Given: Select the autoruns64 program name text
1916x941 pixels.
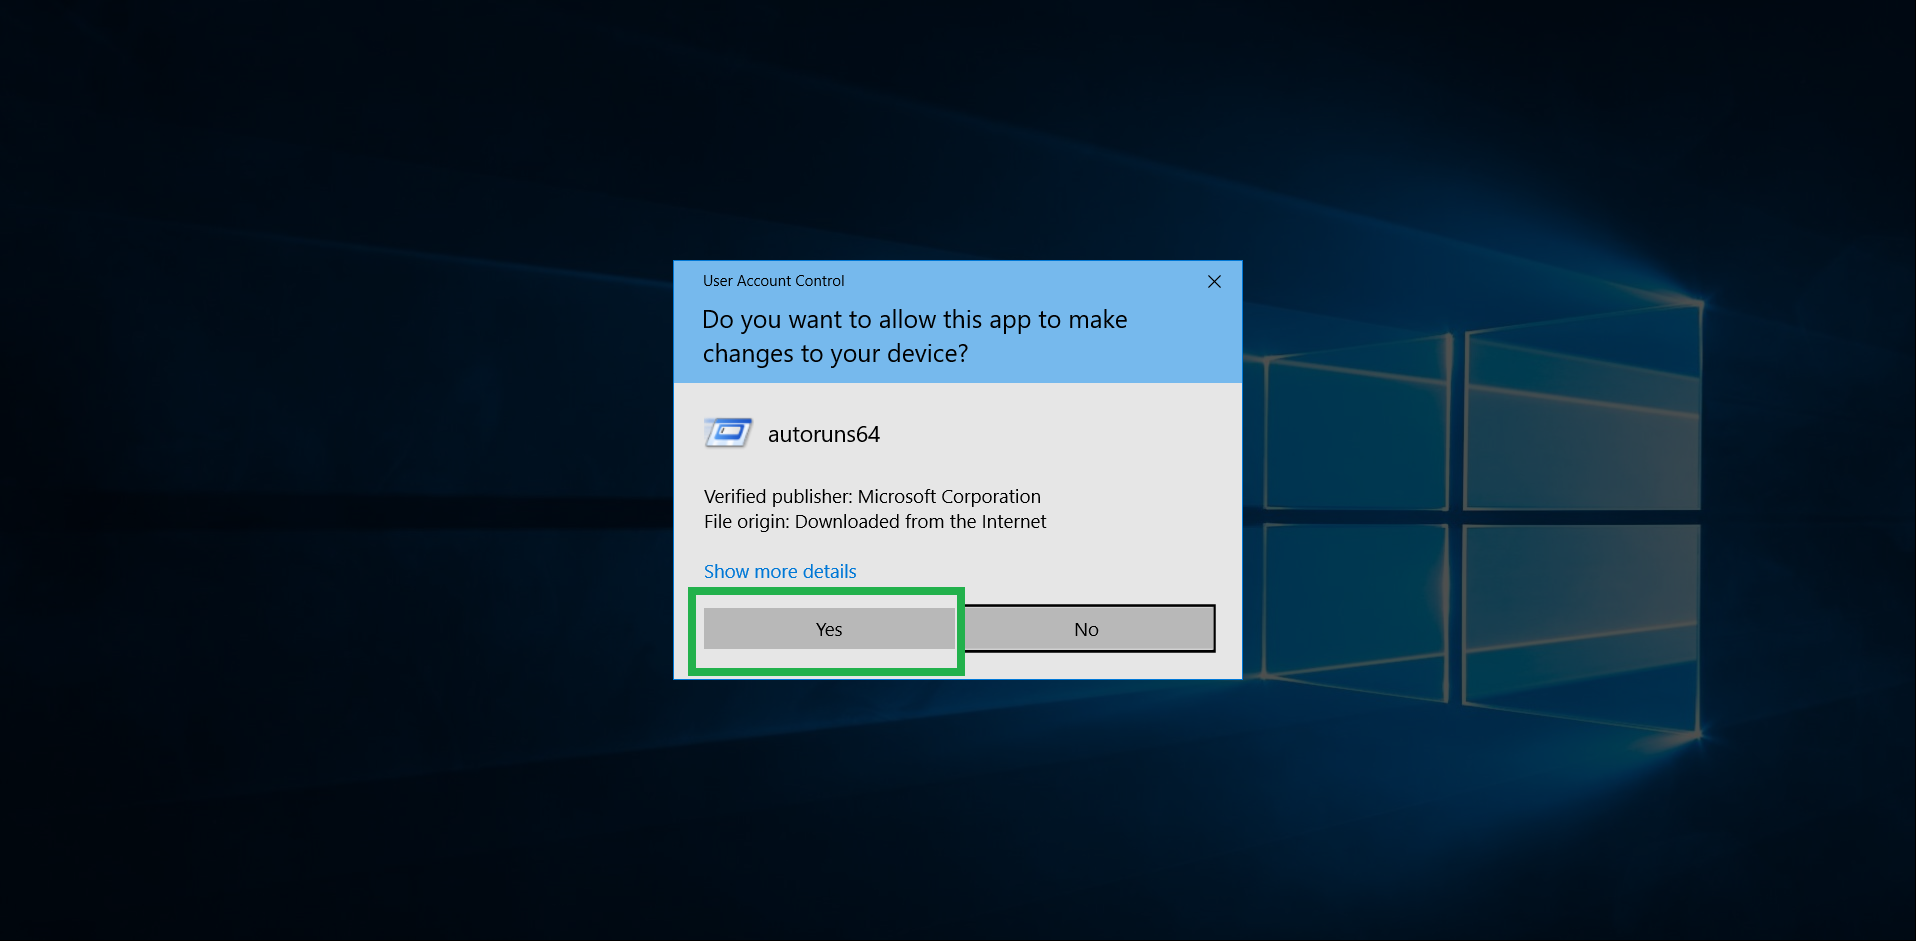Looking at the screenshot, I should coord(824,434).
